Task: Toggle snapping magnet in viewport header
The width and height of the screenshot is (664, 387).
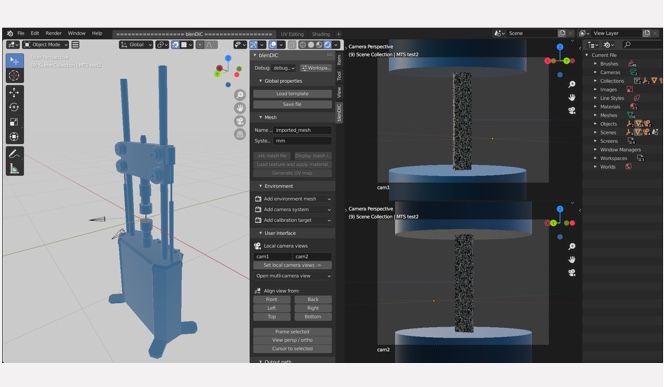Action: [175, 44]
